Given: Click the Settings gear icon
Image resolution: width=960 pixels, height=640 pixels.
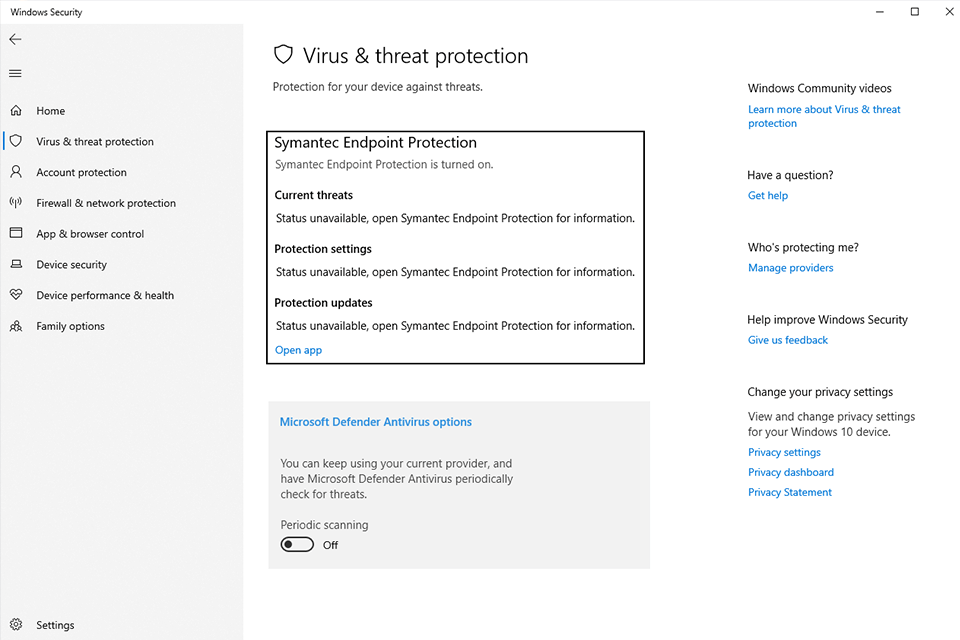Looking at the screenshot, I should pos(16,624).
